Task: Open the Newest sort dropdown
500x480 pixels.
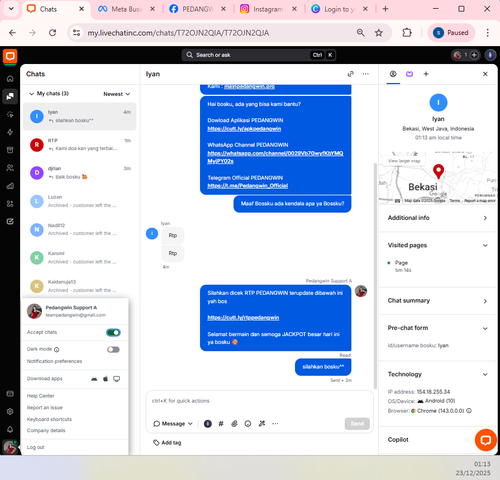Action: coord(117,94)
